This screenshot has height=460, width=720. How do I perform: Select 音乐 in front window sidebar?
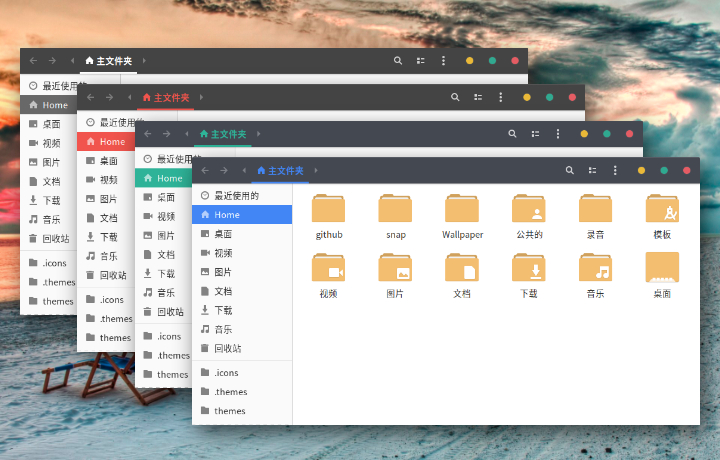pyautogui.click(x=242, y=329)
